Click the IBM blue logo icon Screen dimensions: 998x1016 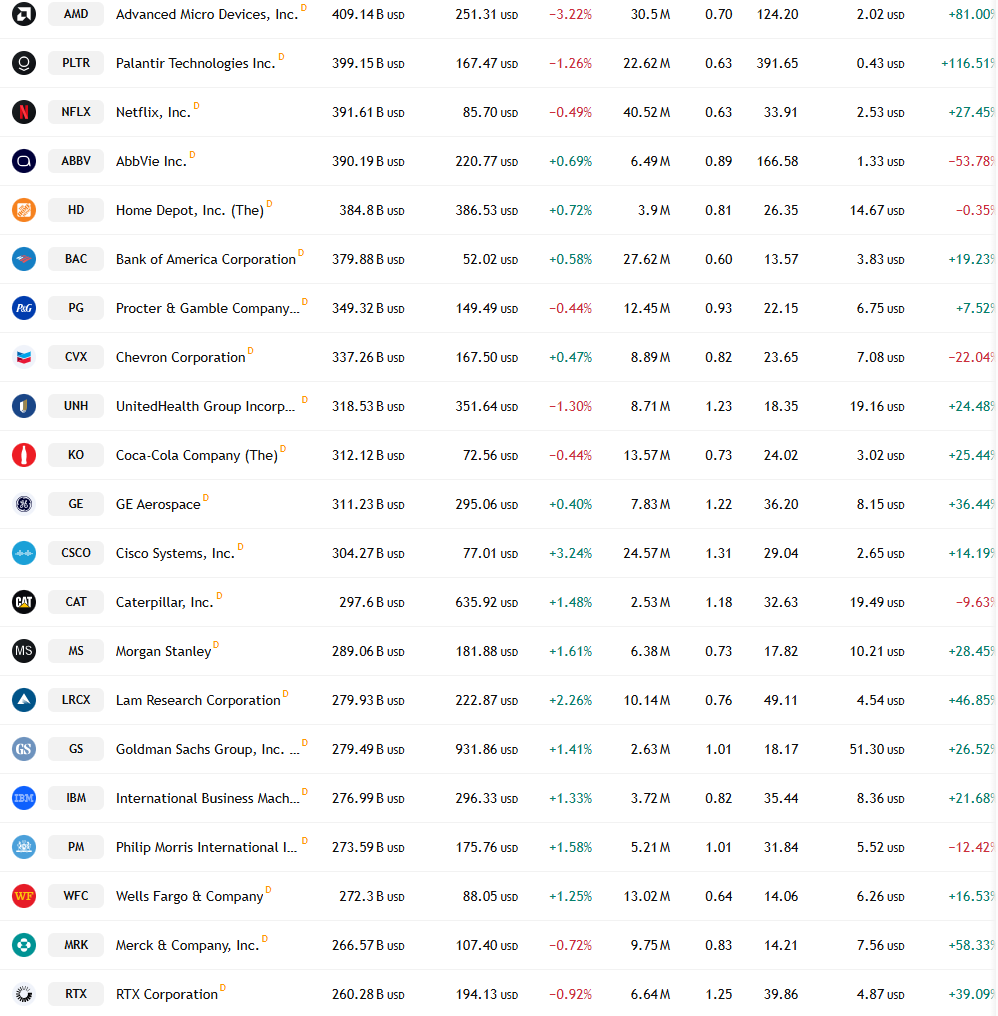click(24, 798)
